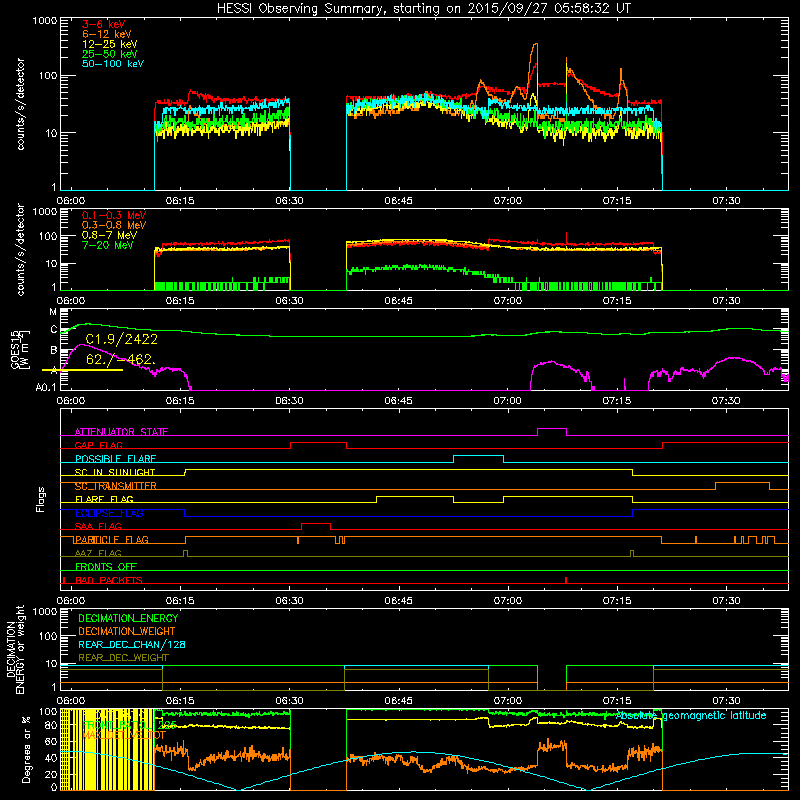The height and width of the screenshot is (800, 800).
Task: Click the red 0.1-0.3 MeV legend label
Action: click(x=114, y=215)
